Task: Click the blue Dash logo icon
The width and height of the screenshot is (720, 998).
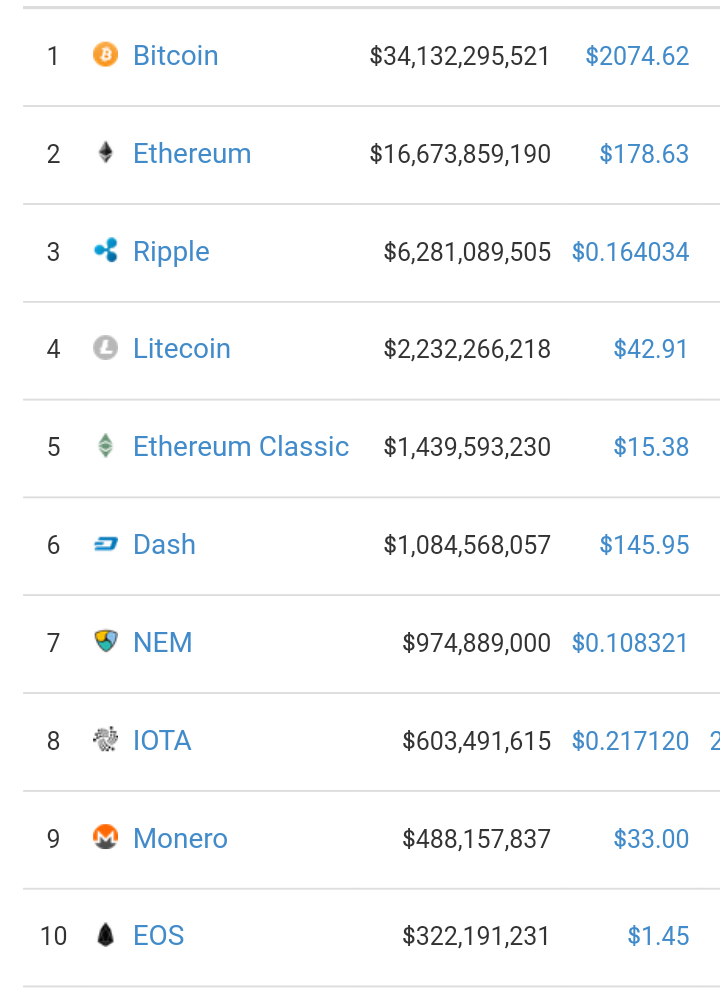Action: 106,544
